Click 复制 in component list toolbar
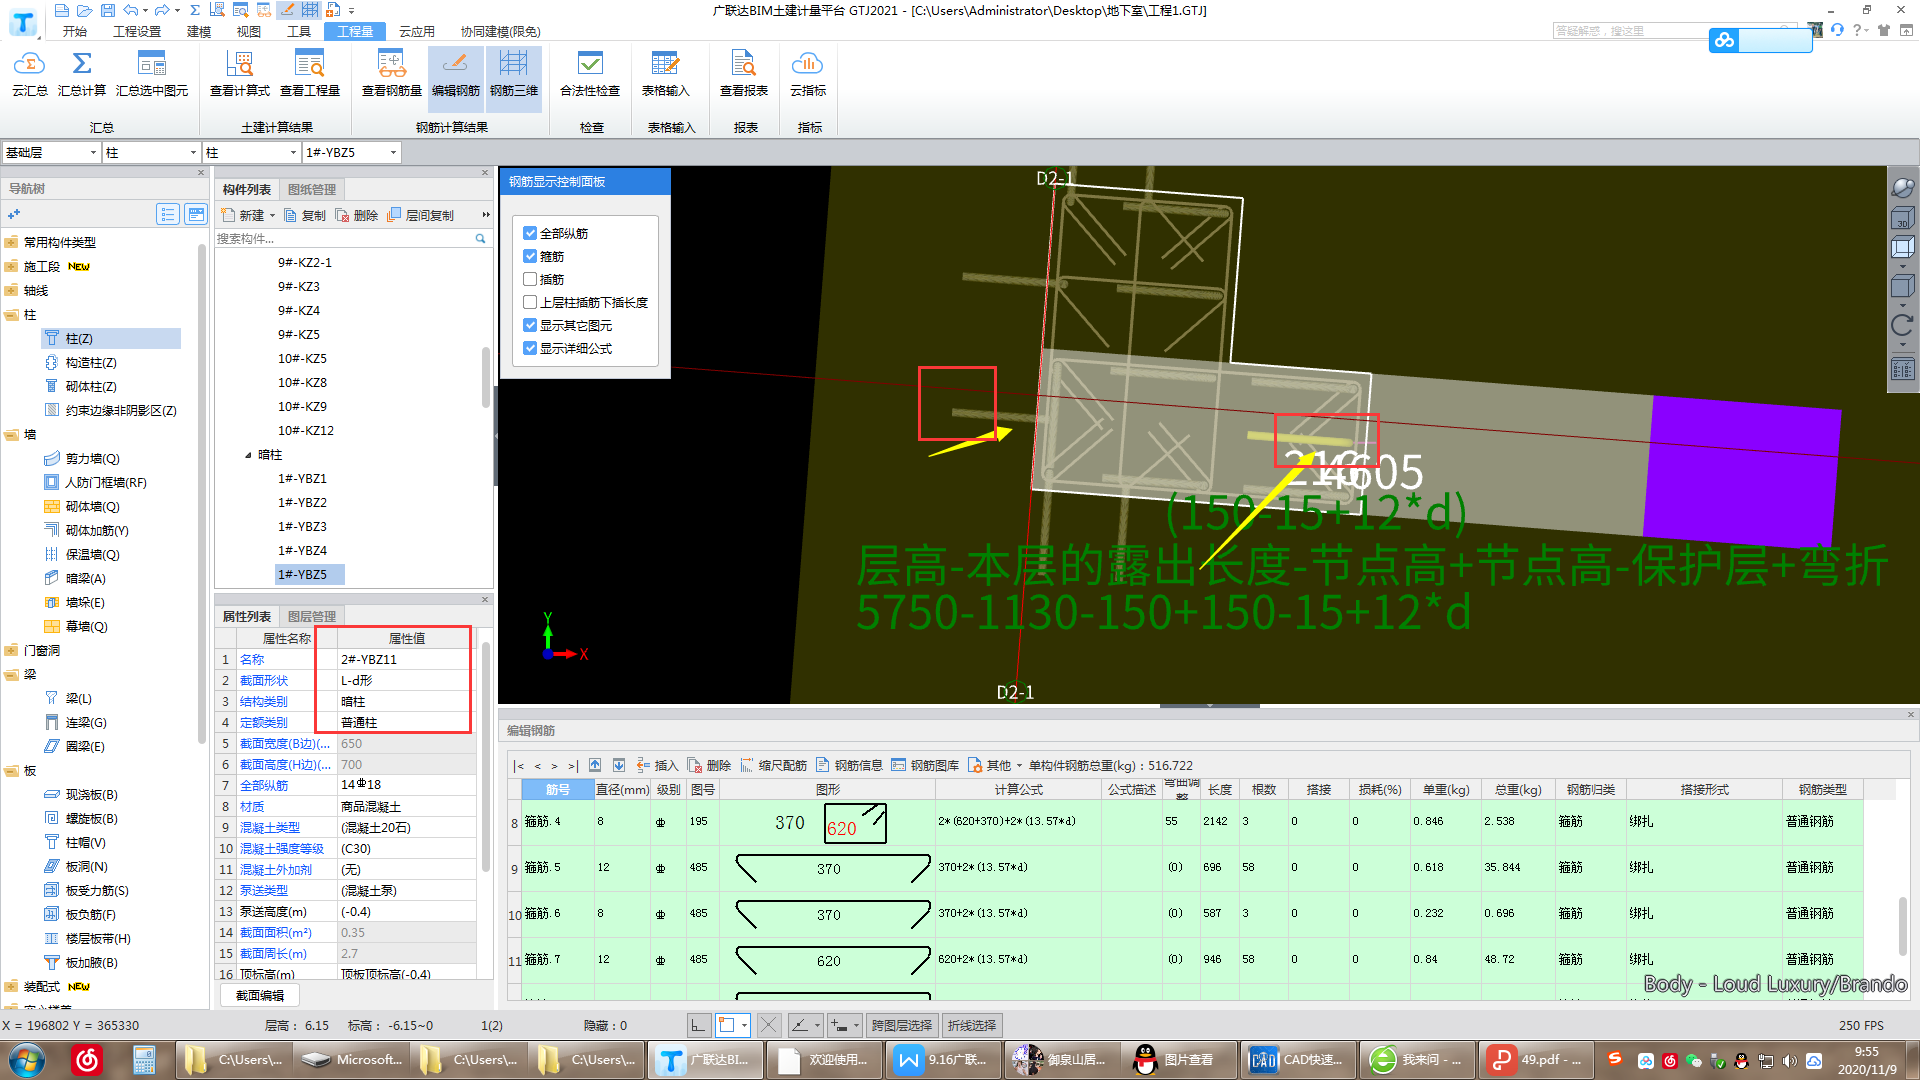 305,215
